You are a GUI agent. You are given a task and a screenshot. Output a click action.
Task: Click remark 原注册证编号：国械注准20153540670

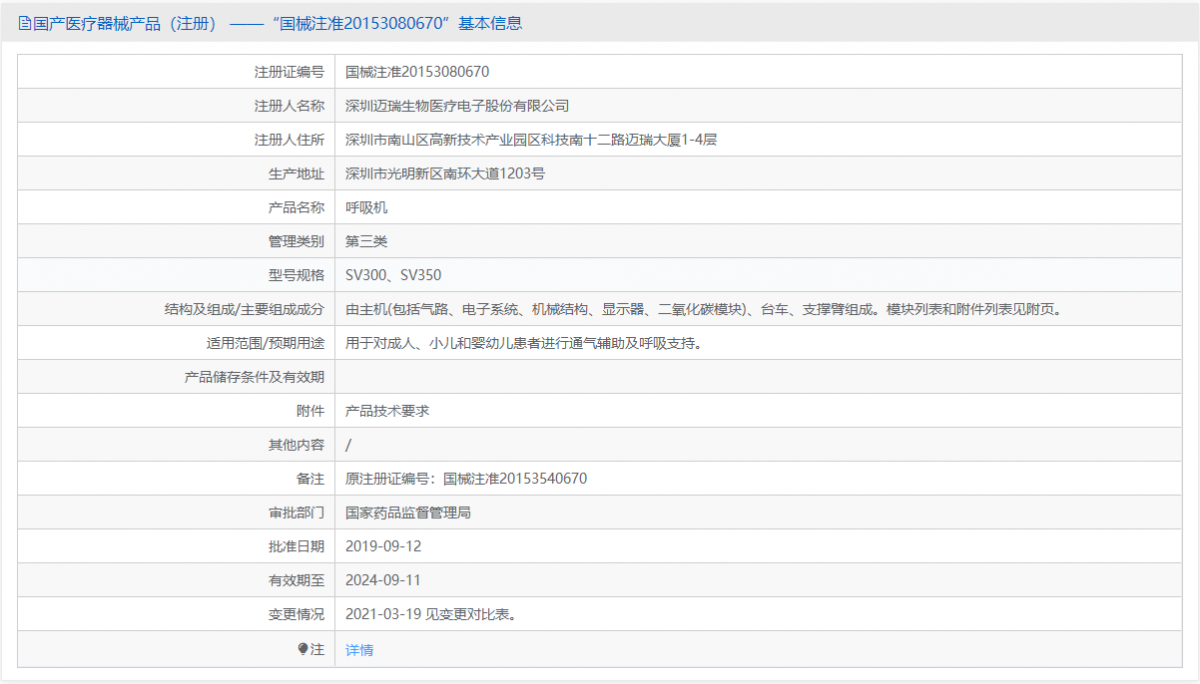click(x=466, y=479)
